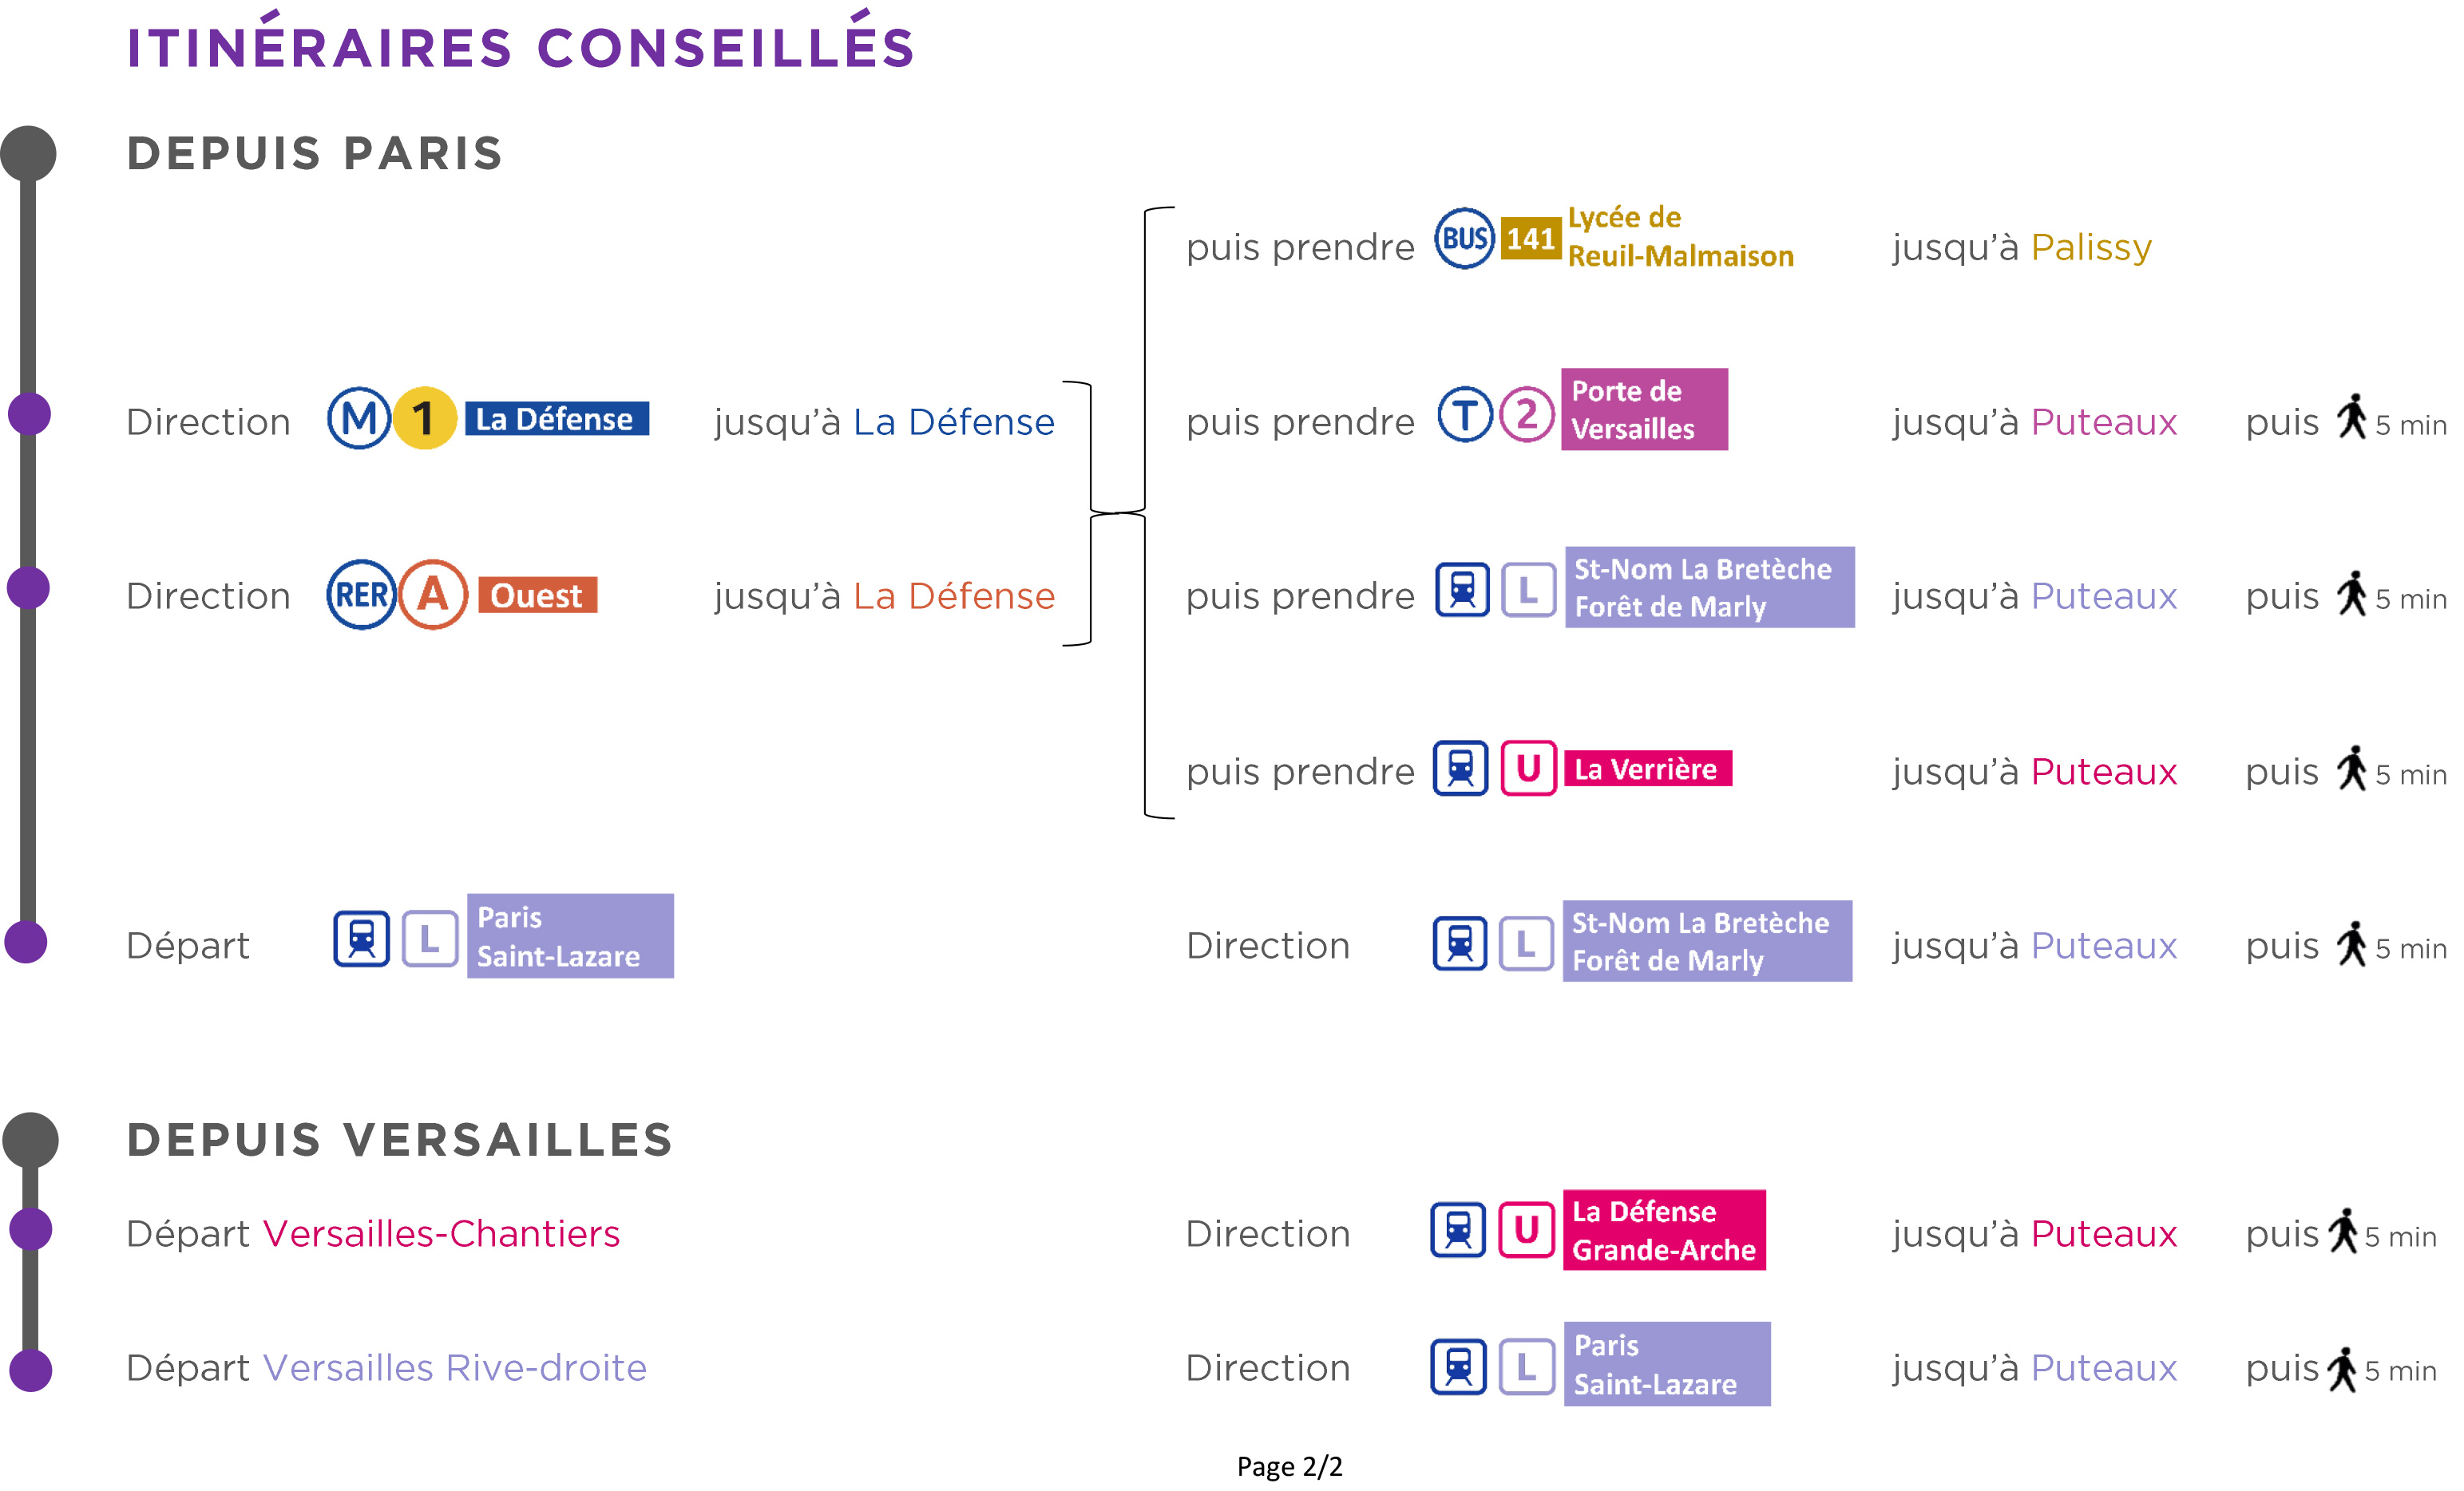The height and width of the screenshot is (1491, 2464).
Task: Click the yellow line 1 circle
Action: click(x=425, y=418)
